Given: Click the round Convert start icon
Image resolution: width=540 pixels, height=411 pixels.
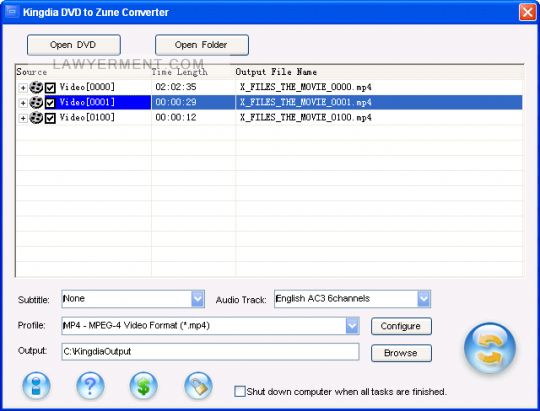Looking at the screenshot, I should pos(490,348).
